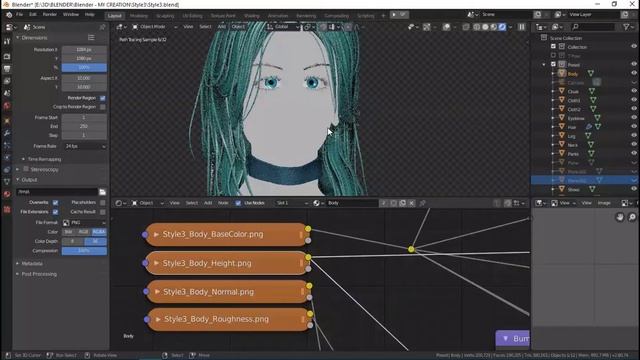Open the View Layer properties tab
Screen dimensions: 640x360
click(7, 81)
